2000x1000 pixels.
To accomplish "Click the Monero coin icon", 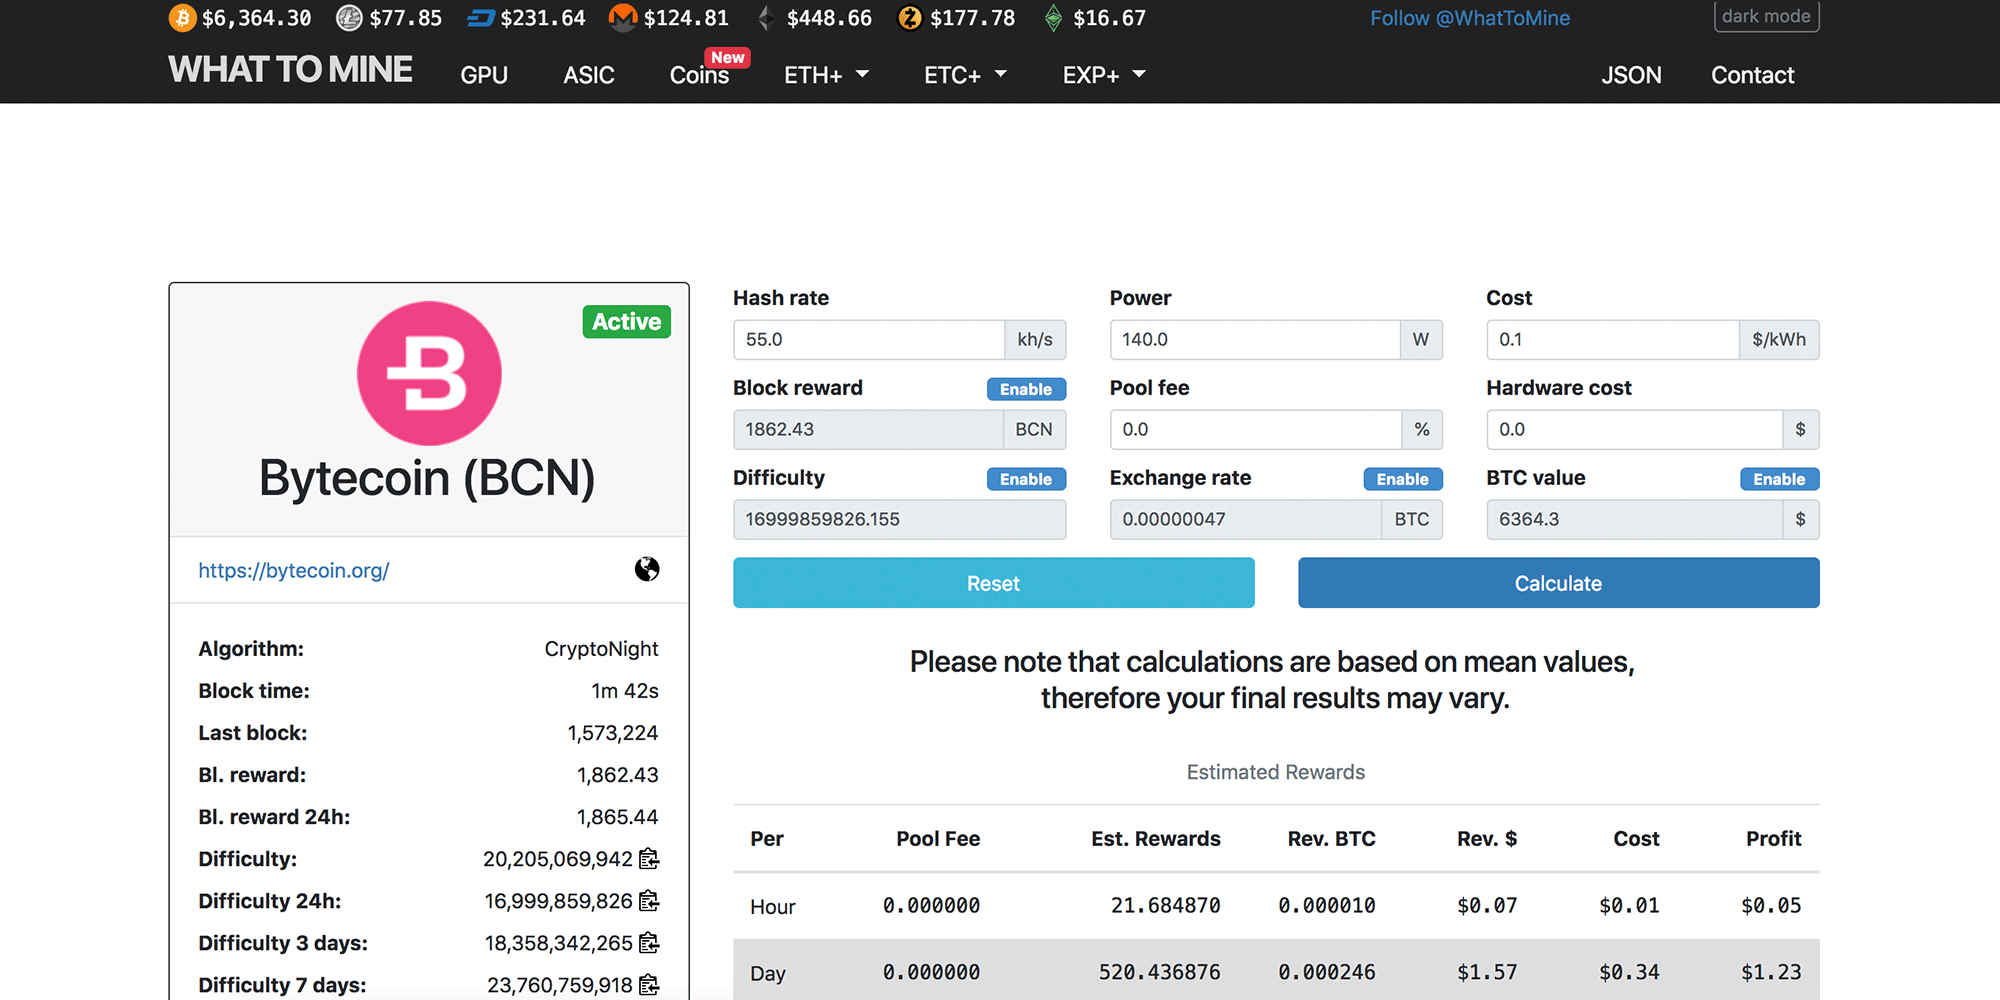I will (x=623, y=18).
